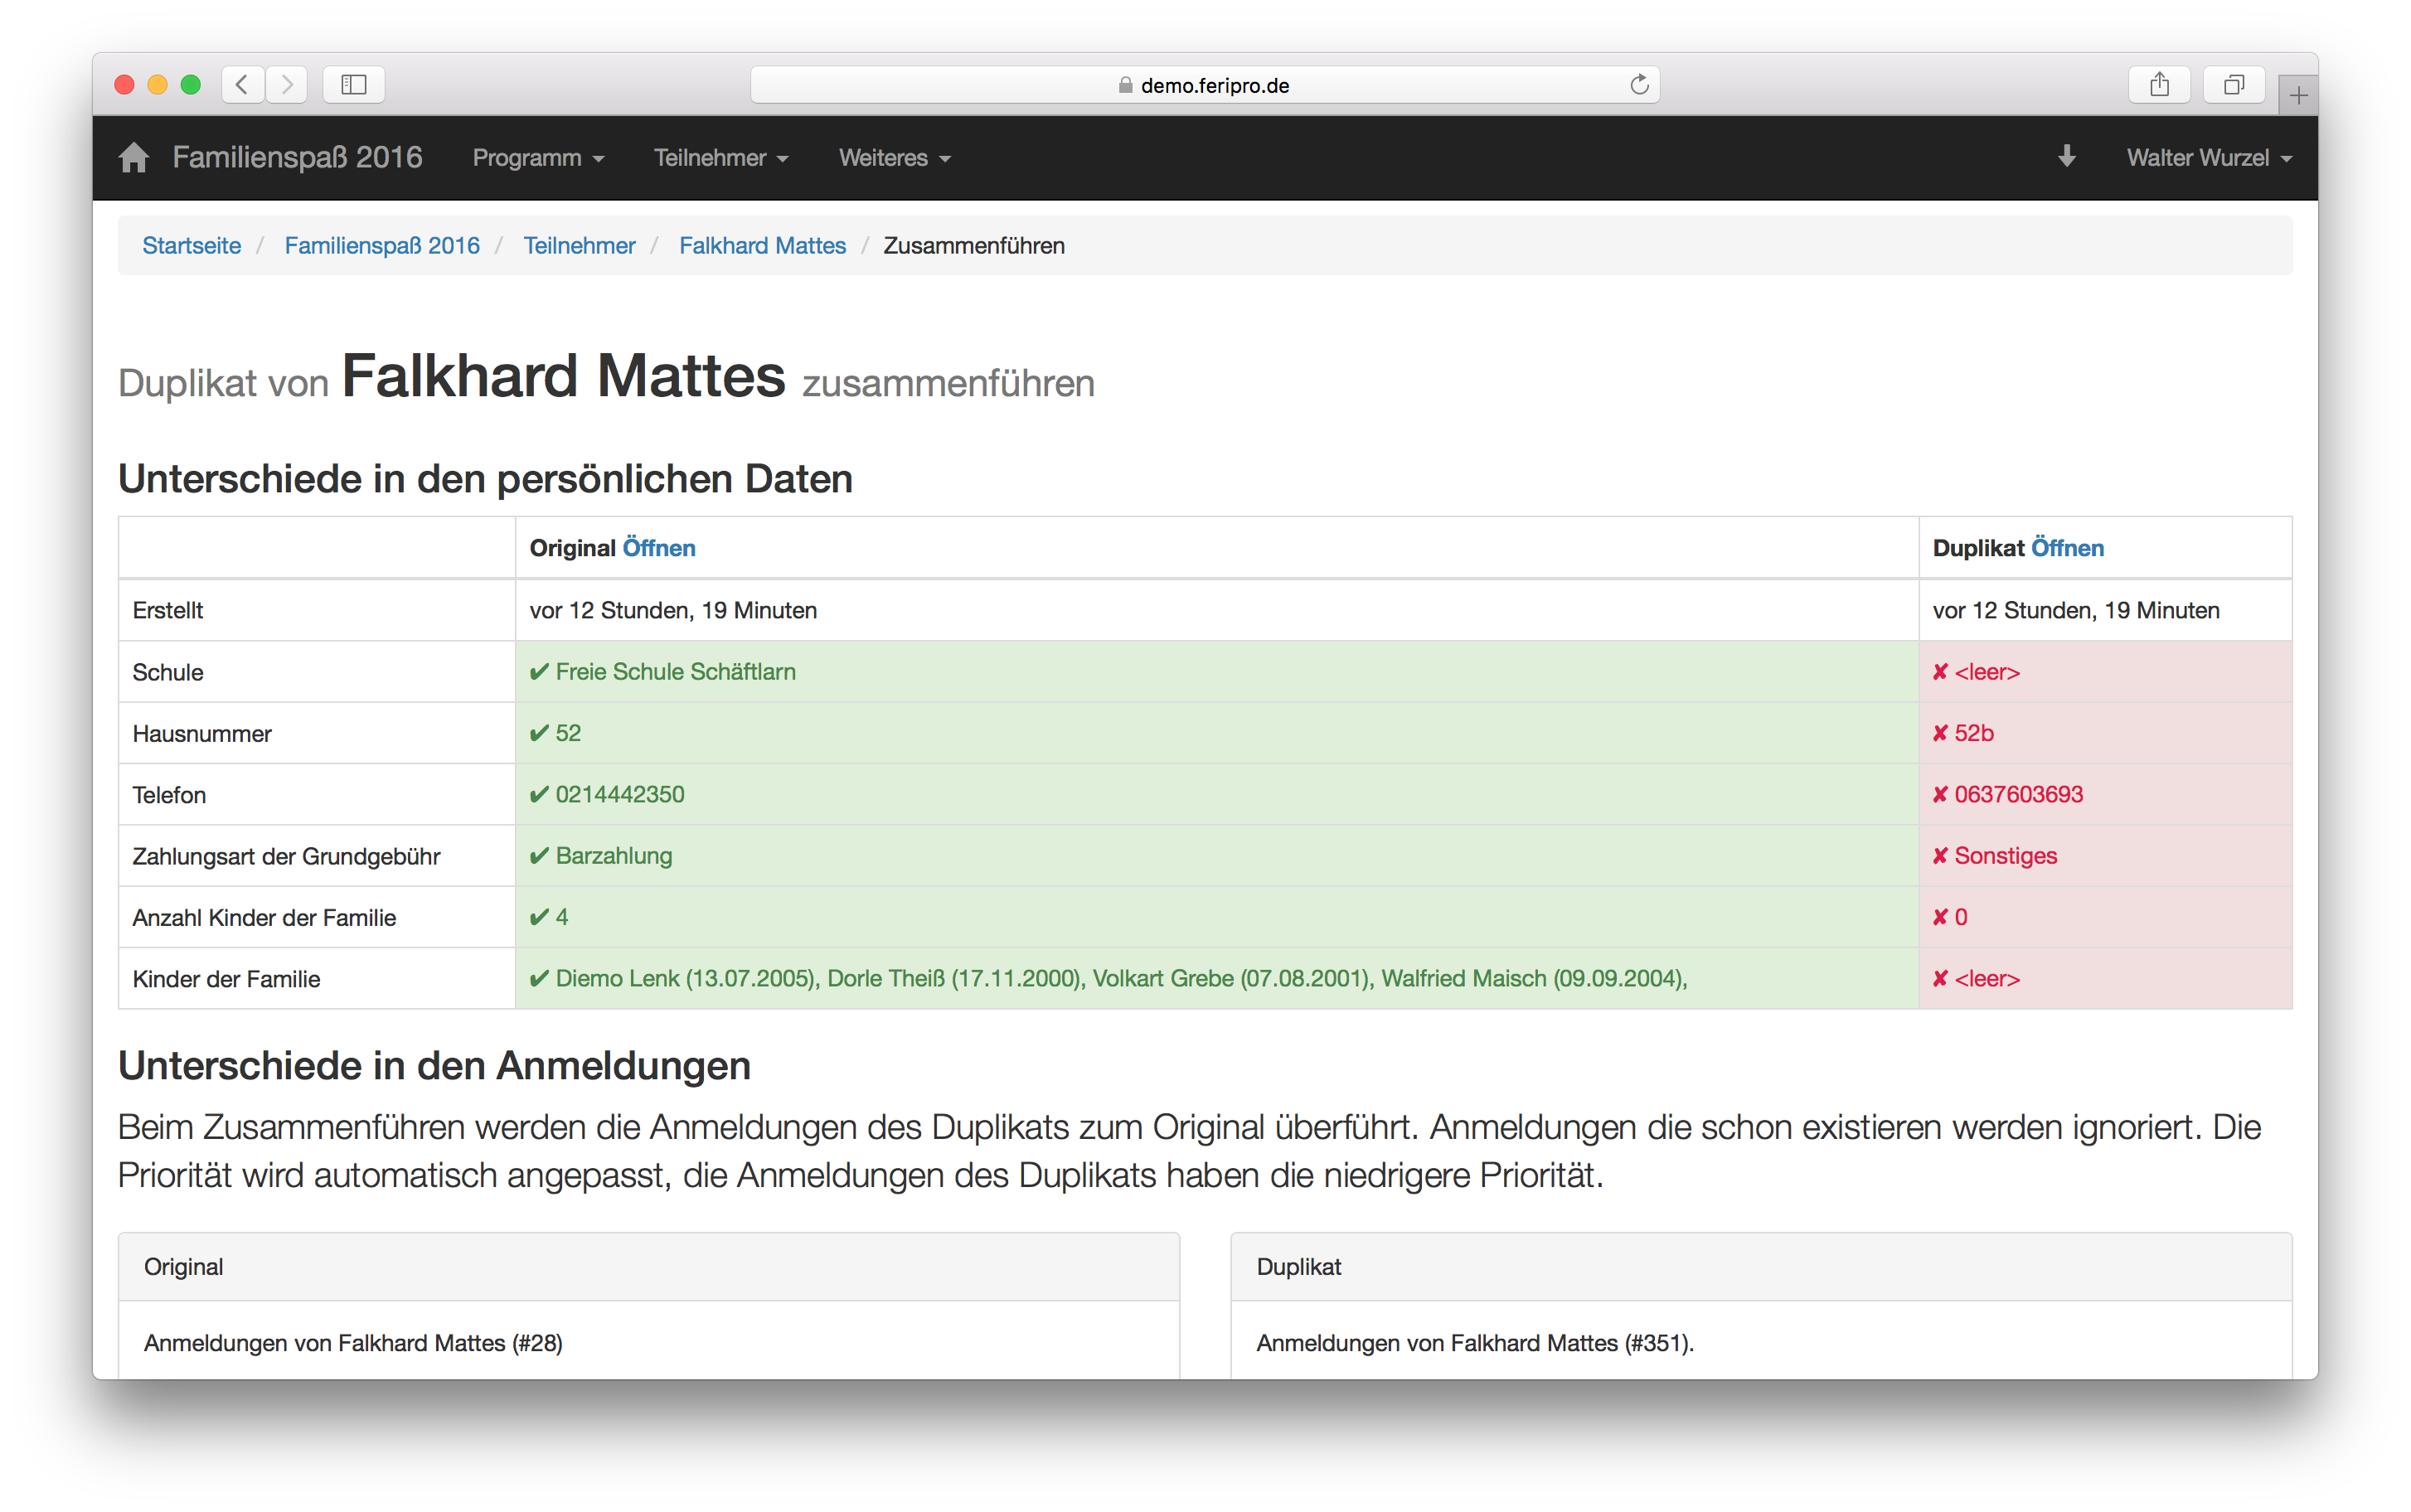Open a new tab with plus button
This screenshot has height=1512, width=2411.
(2298, 96)
